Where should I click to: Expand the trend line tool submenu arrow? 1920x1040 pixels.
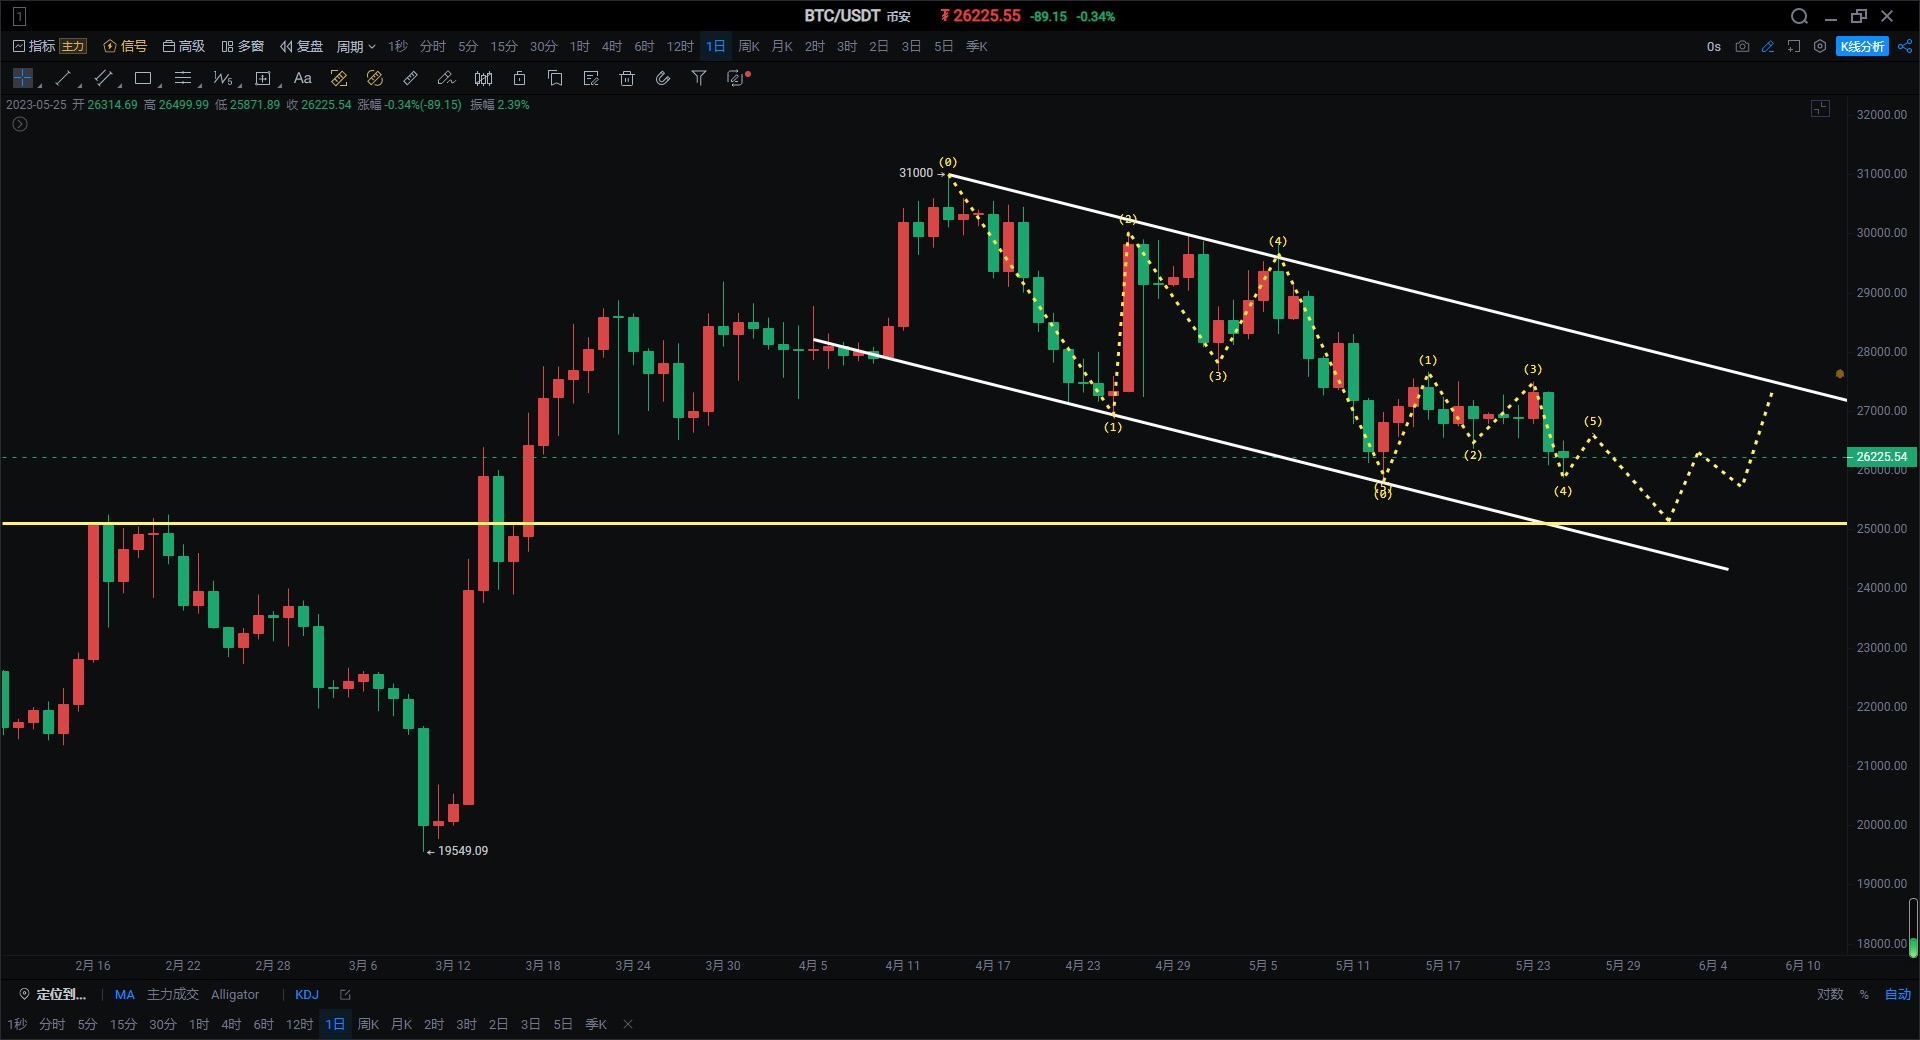tap(79, 86)
